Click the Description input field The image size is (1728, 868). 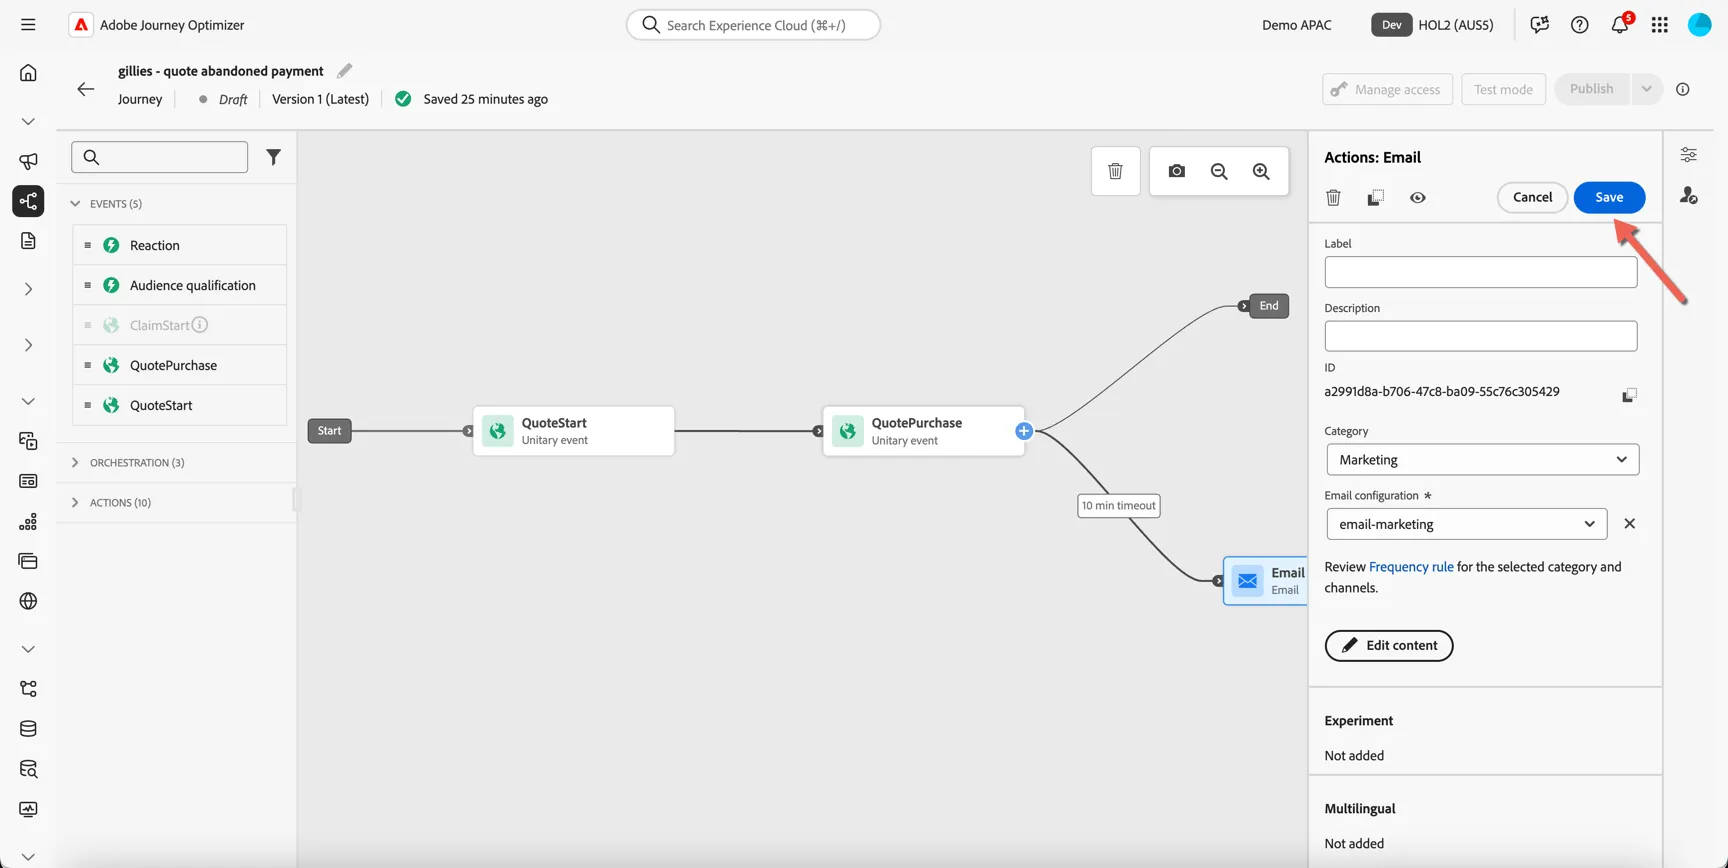point(1481,336)
